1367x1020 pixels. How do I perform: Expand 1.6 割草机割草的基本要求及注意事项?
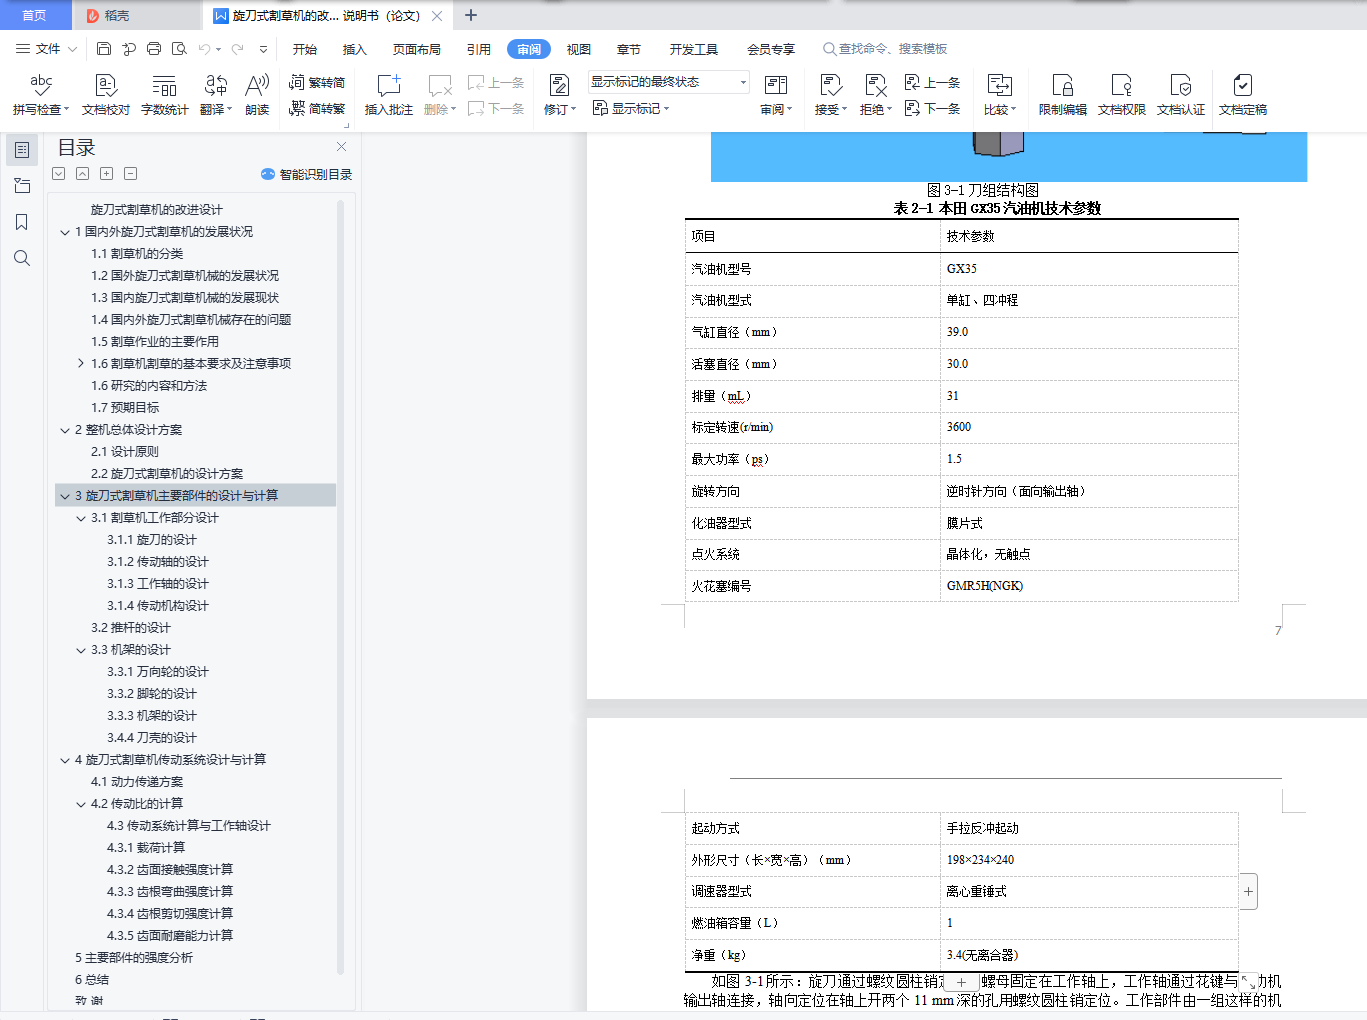coord(81,364)
